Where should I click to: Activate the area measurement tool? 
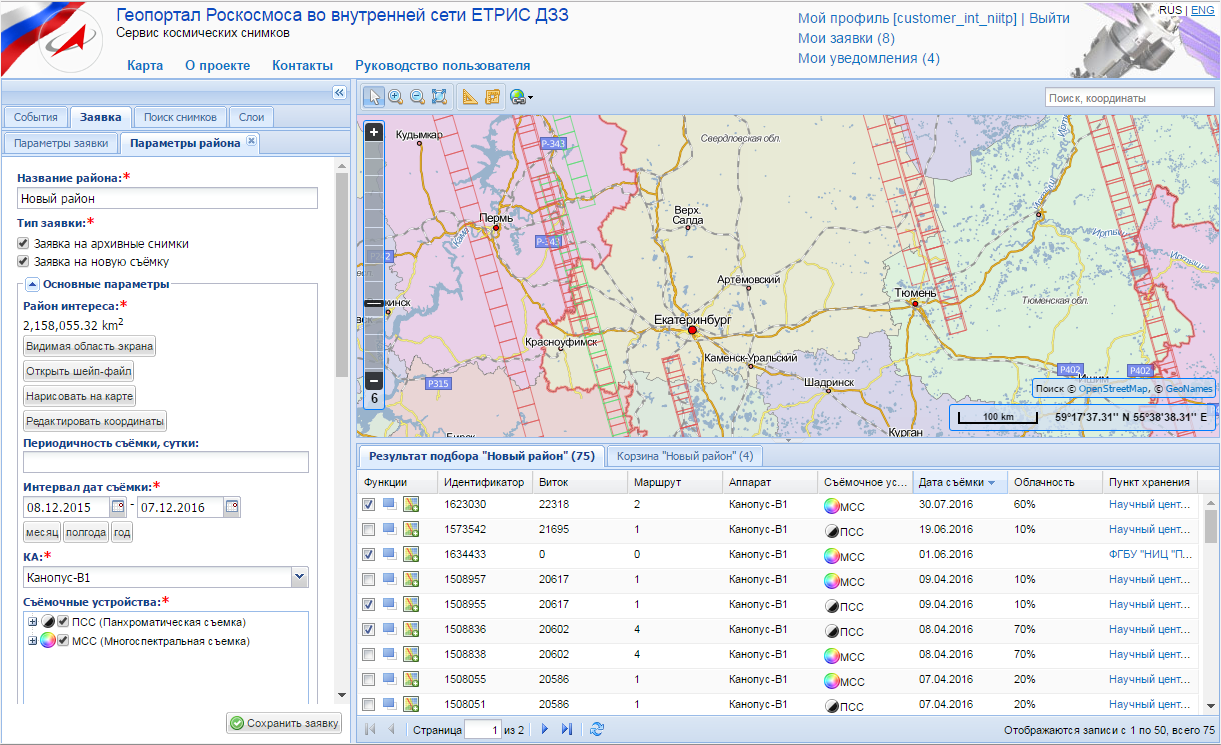pyautogui.click(x=492, y=97)
